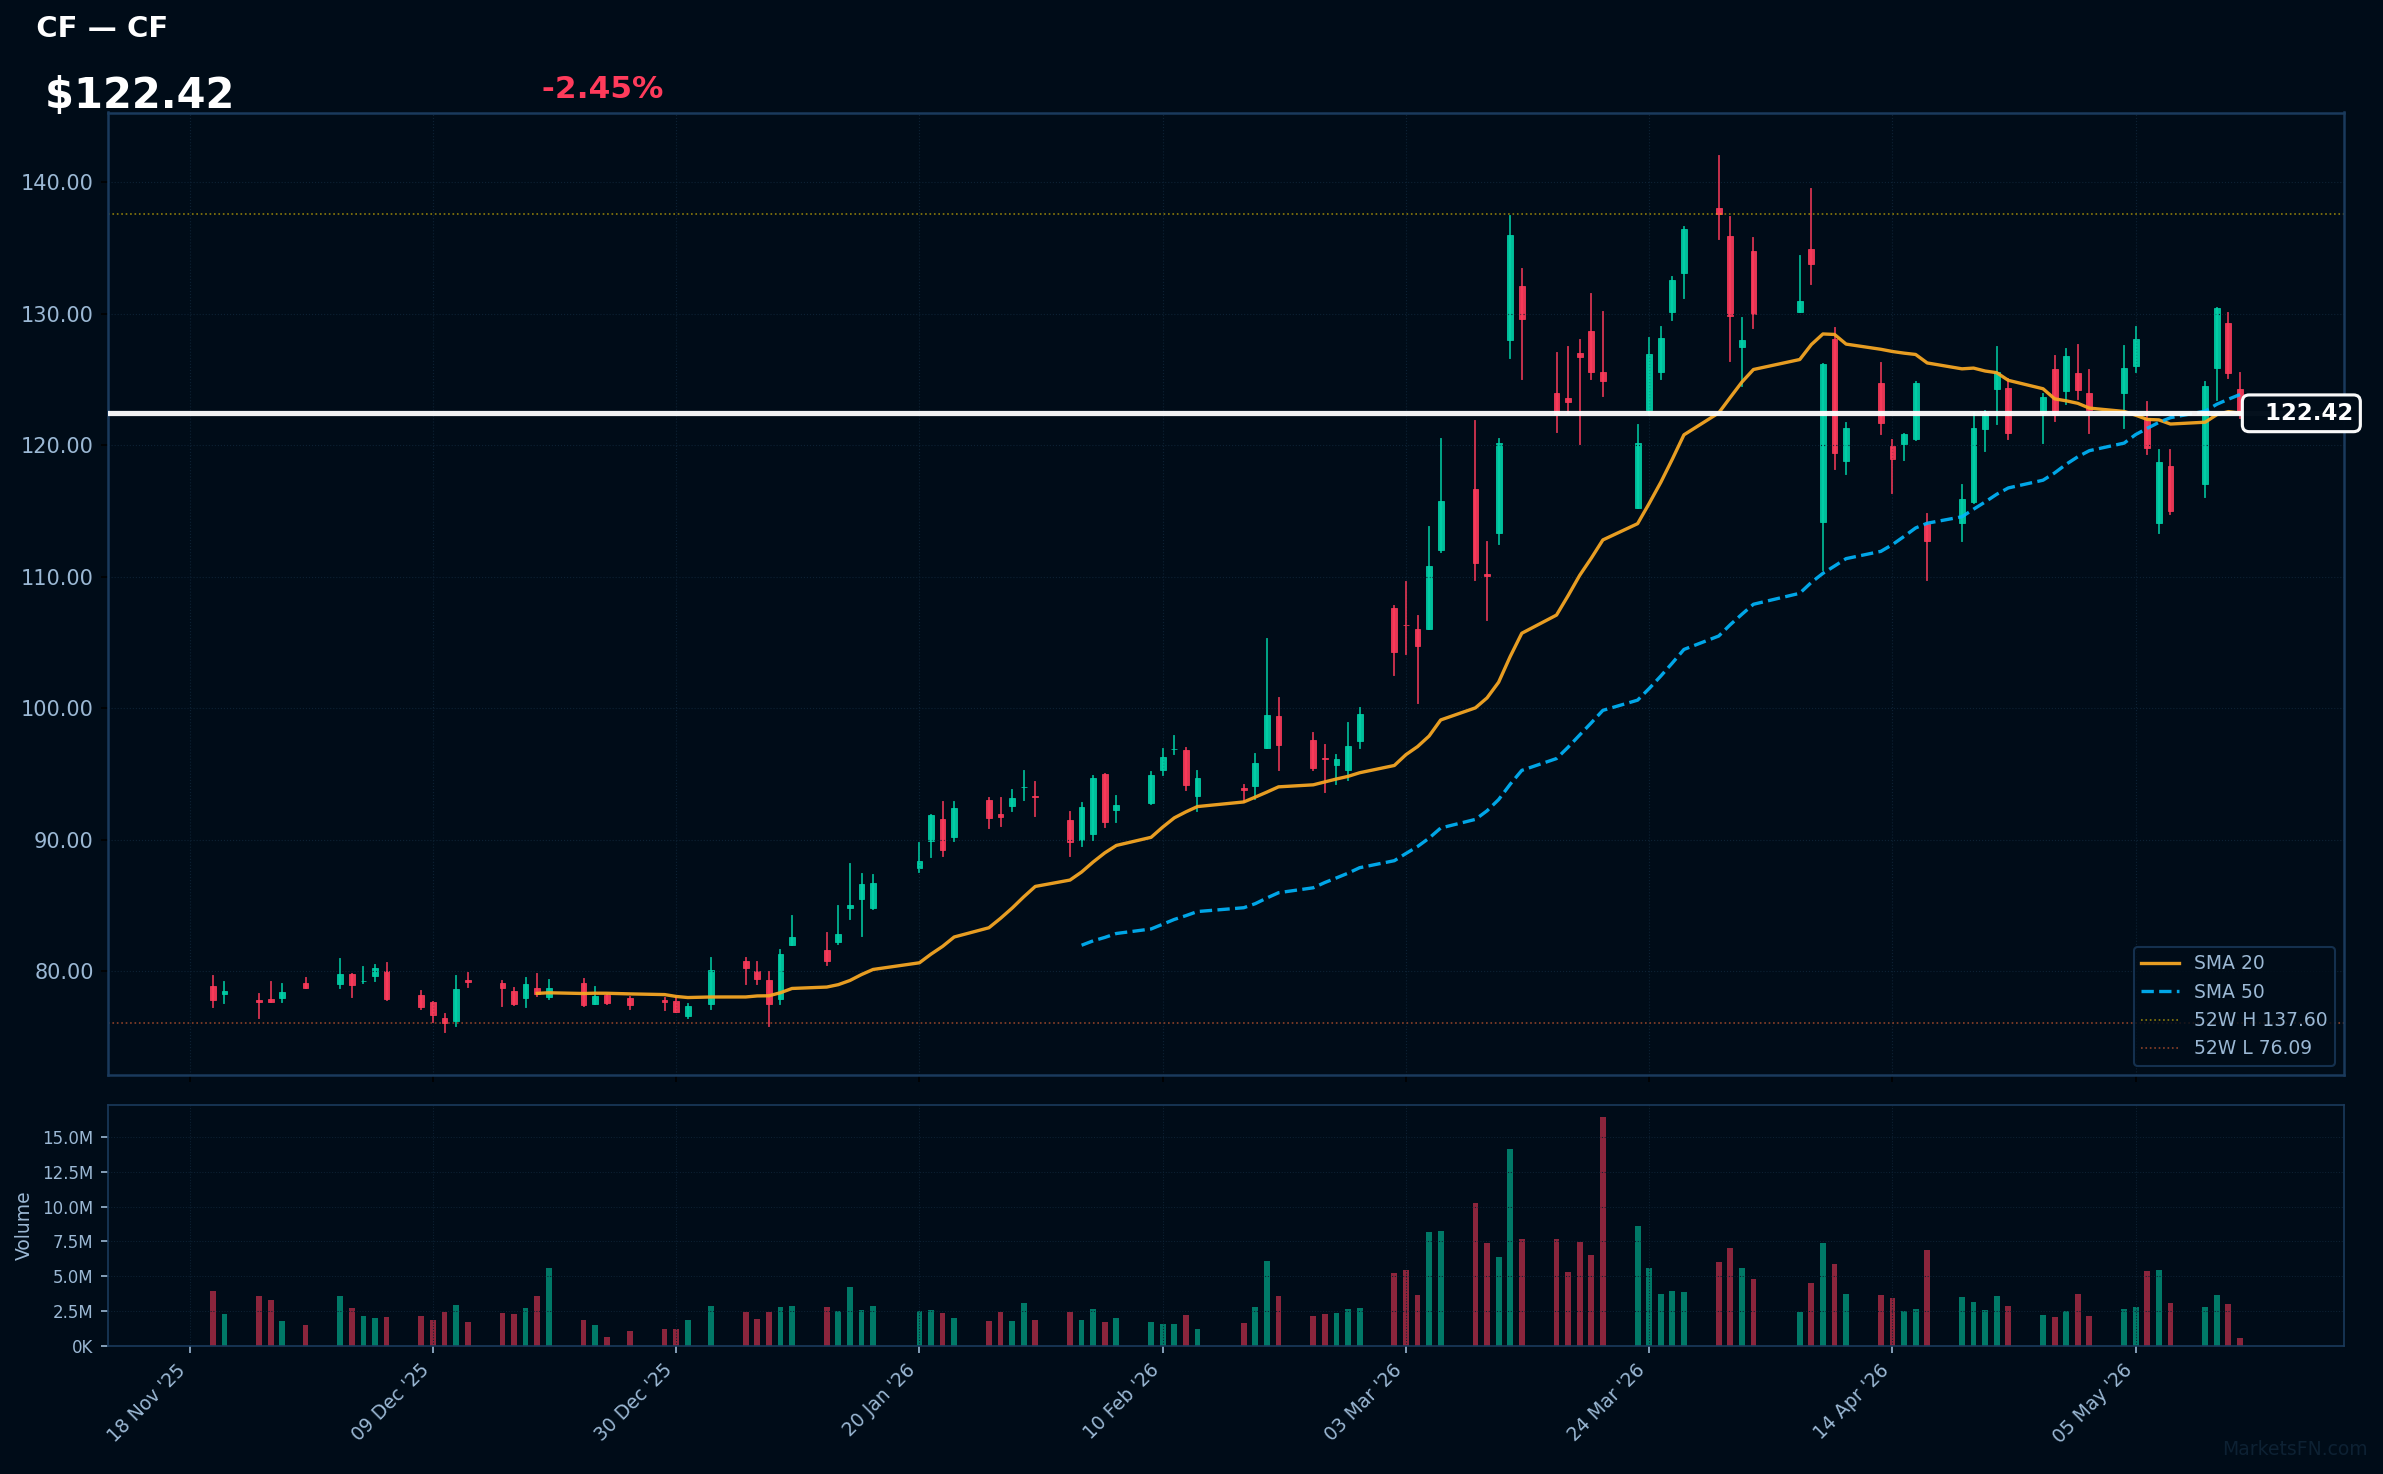Click the 09 Dec '25 date label

tap(390, 1402)
